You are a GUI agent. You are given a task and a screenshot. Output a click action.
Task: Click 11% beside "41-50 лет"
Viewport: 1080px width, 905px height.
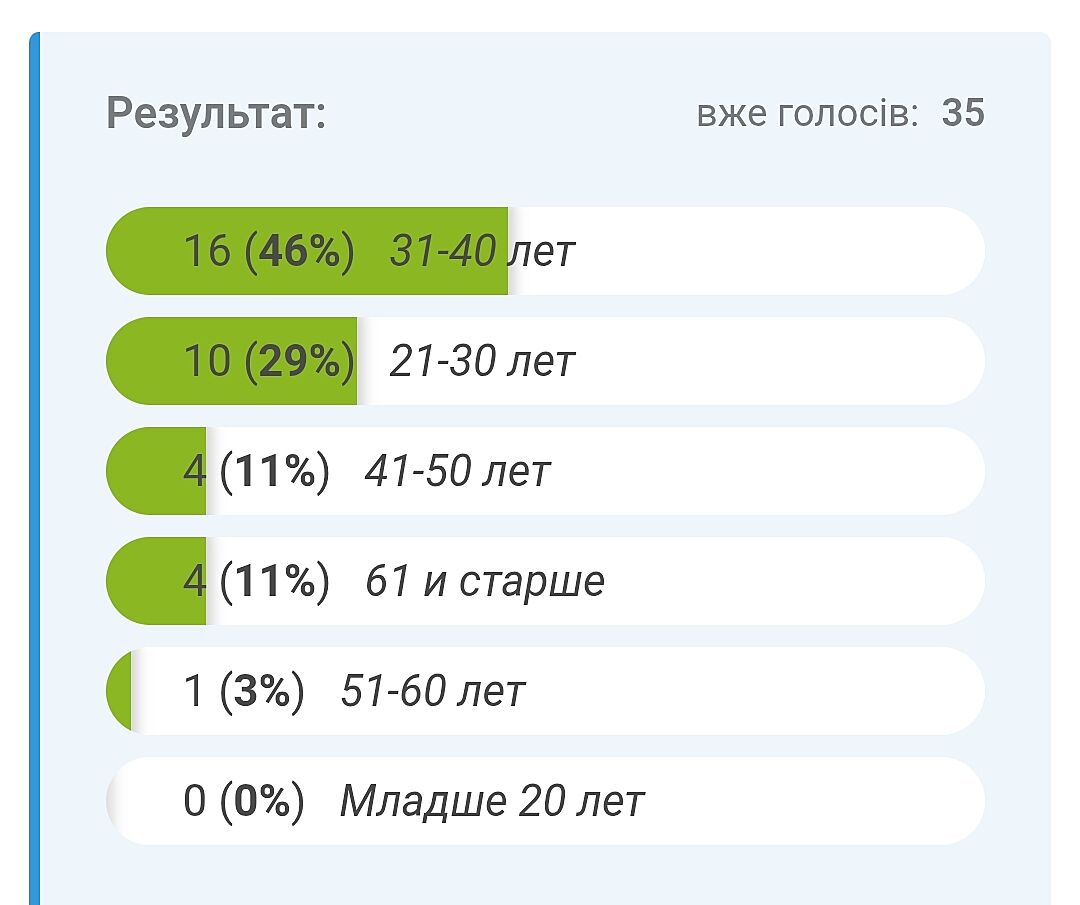point(275,471)
